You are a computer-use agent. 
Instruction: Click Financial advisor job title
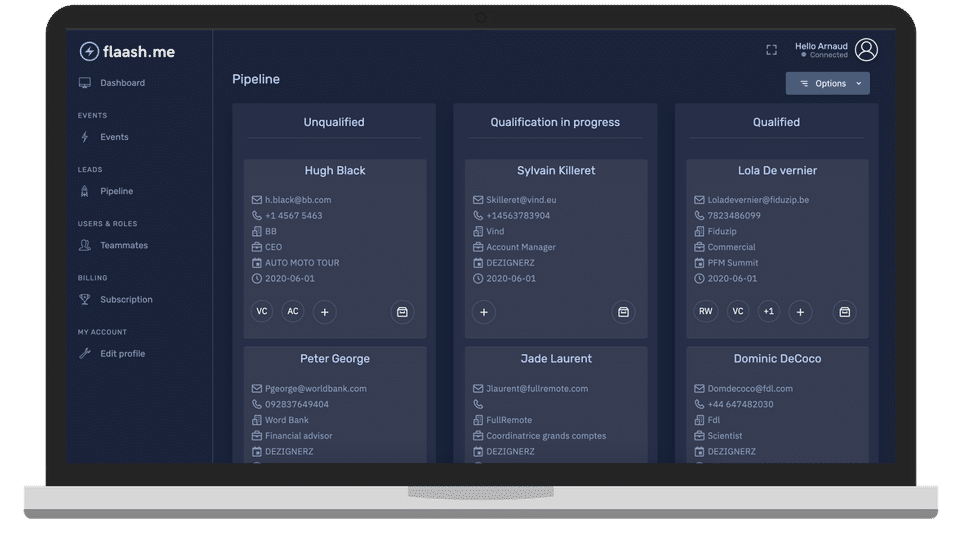coord(299,435)
